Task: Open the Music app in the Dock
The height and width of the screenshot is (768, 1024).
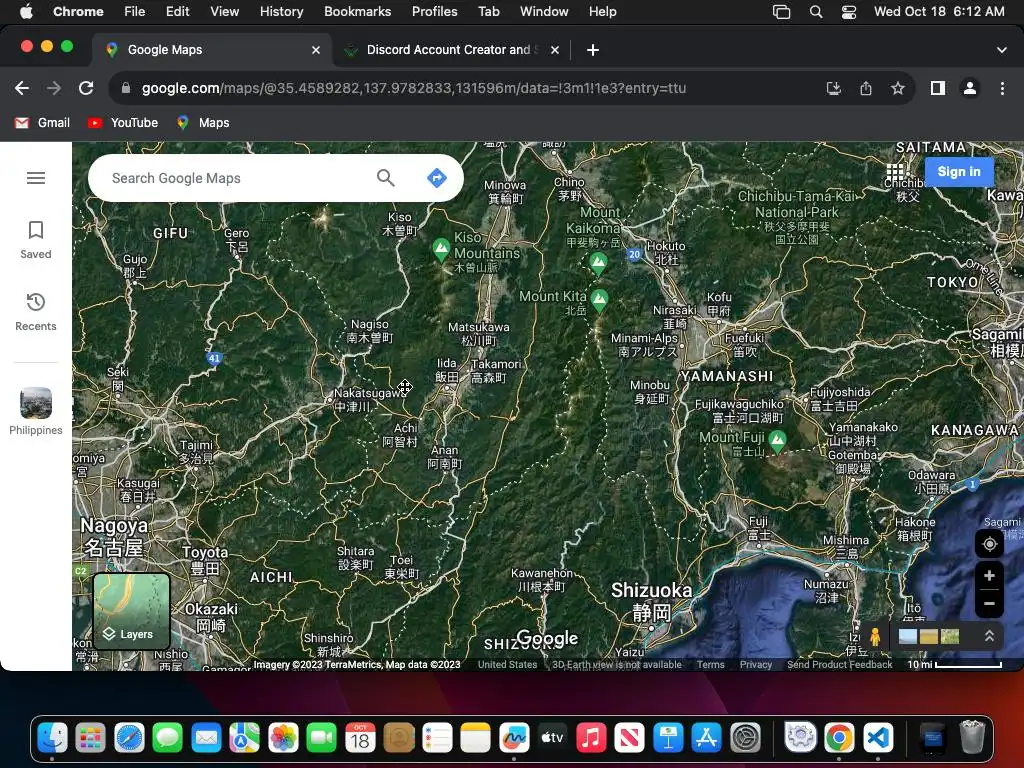Action: (591, 738)
